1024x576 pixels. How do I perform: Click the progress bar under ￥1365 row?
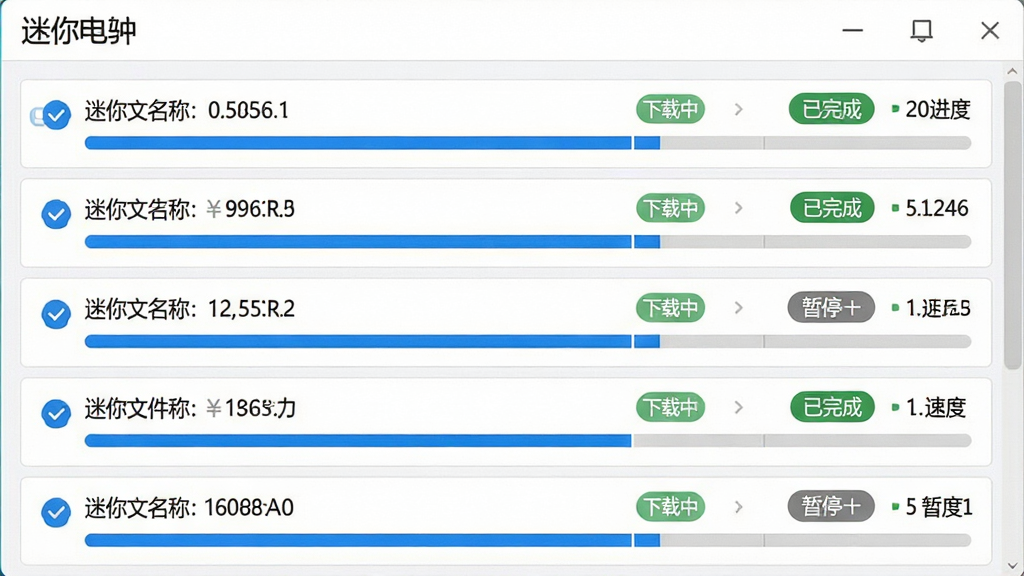pos(528,441)
